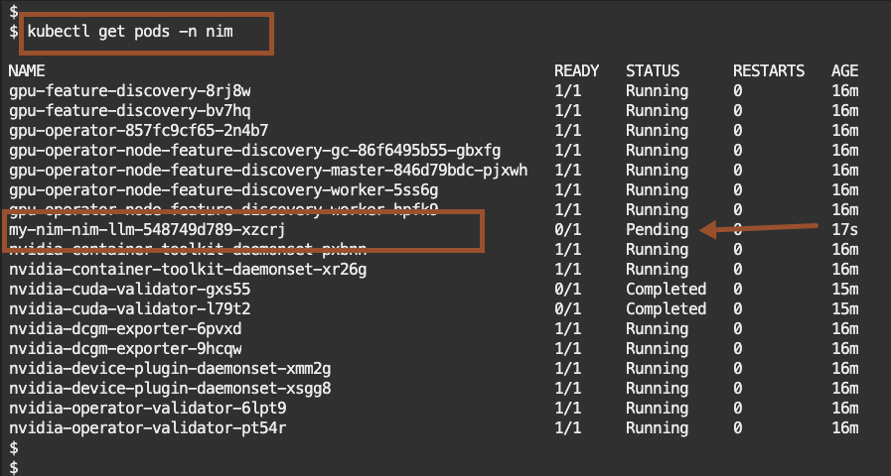The image size is (891, 476).
Task: Click Completed status of nvidia-cuda-validator-l79t2
Action: (x=666, y=309)
